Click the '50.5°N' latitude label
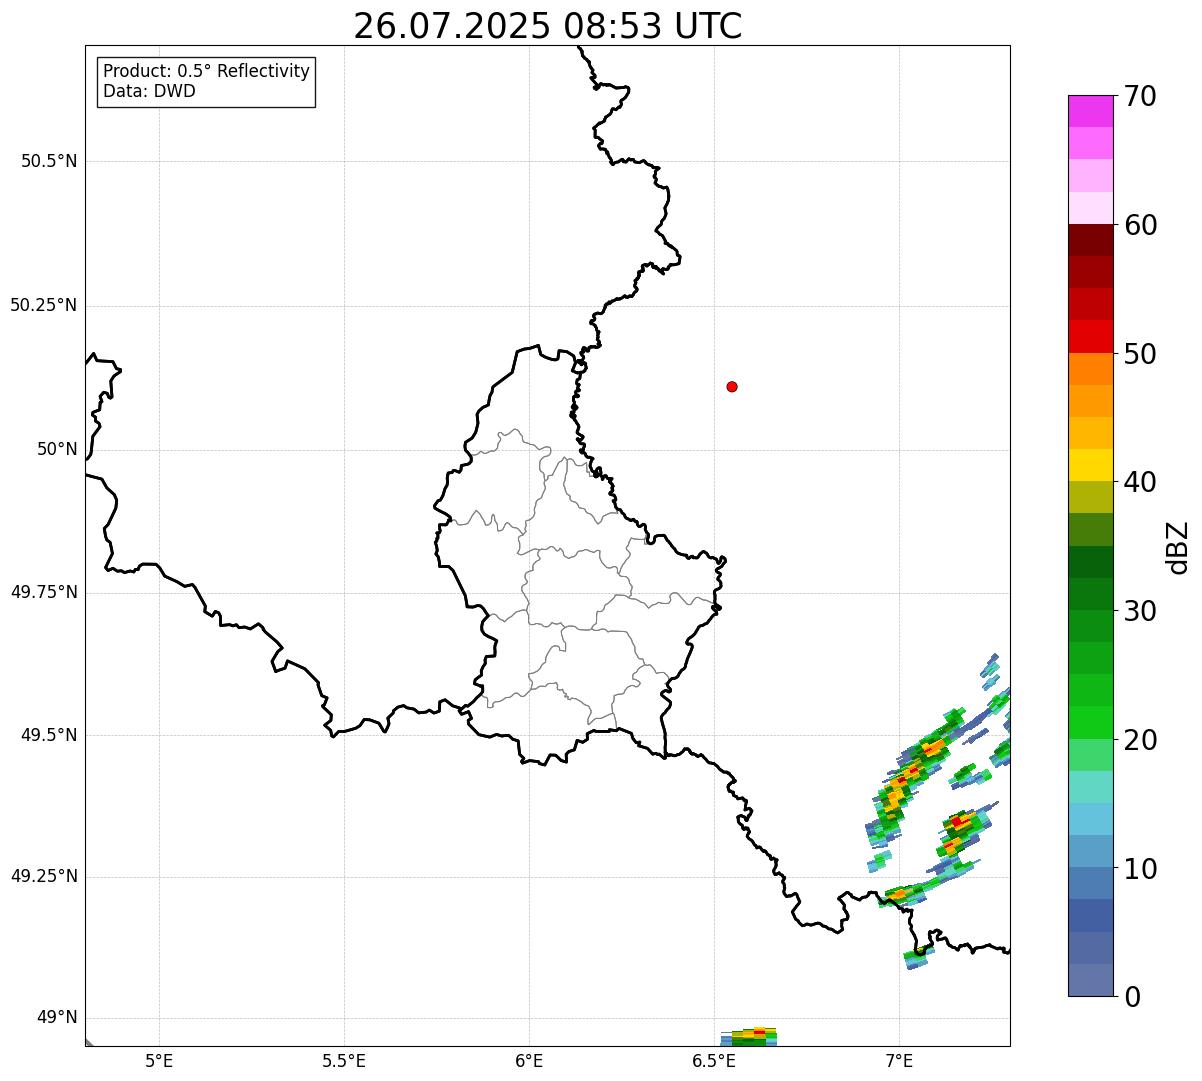The height and width of the screenshot is (1081, 1202). (49, 161)
